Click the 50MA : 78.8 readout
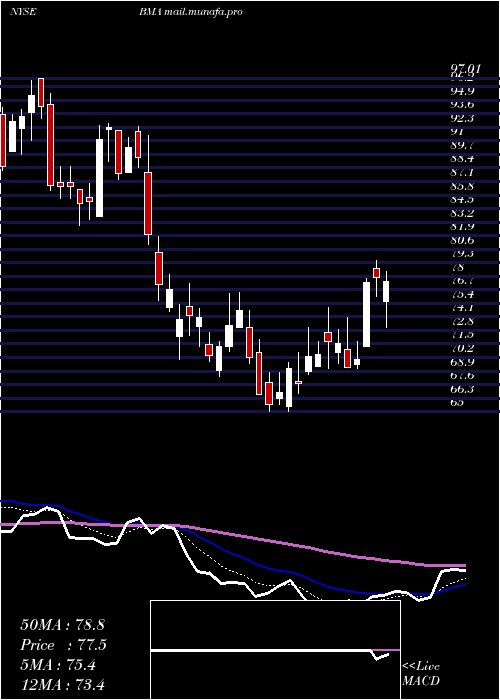The image size is (500, 700). pyautogui.click(x=62, y=625)
